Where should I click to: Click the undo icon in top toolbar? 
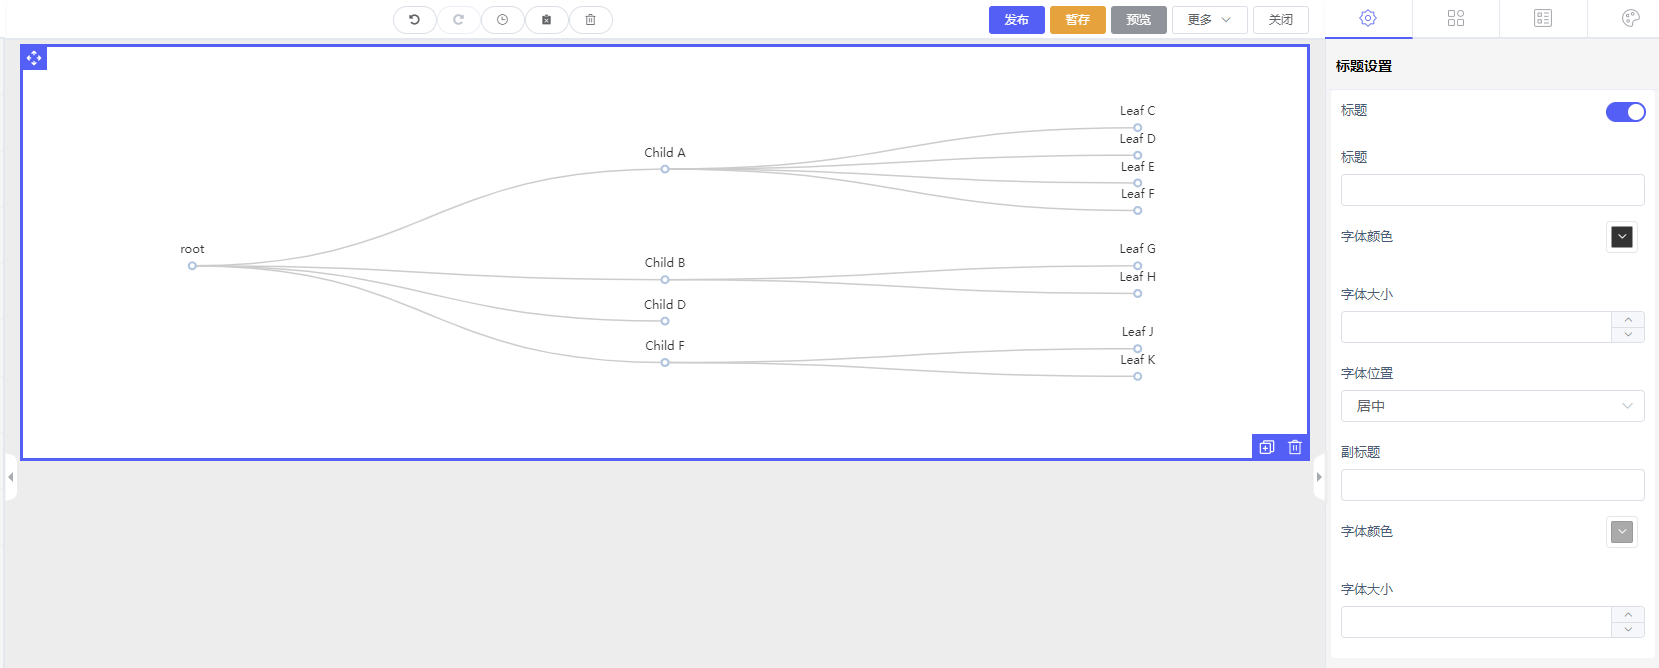click(414, 20)
